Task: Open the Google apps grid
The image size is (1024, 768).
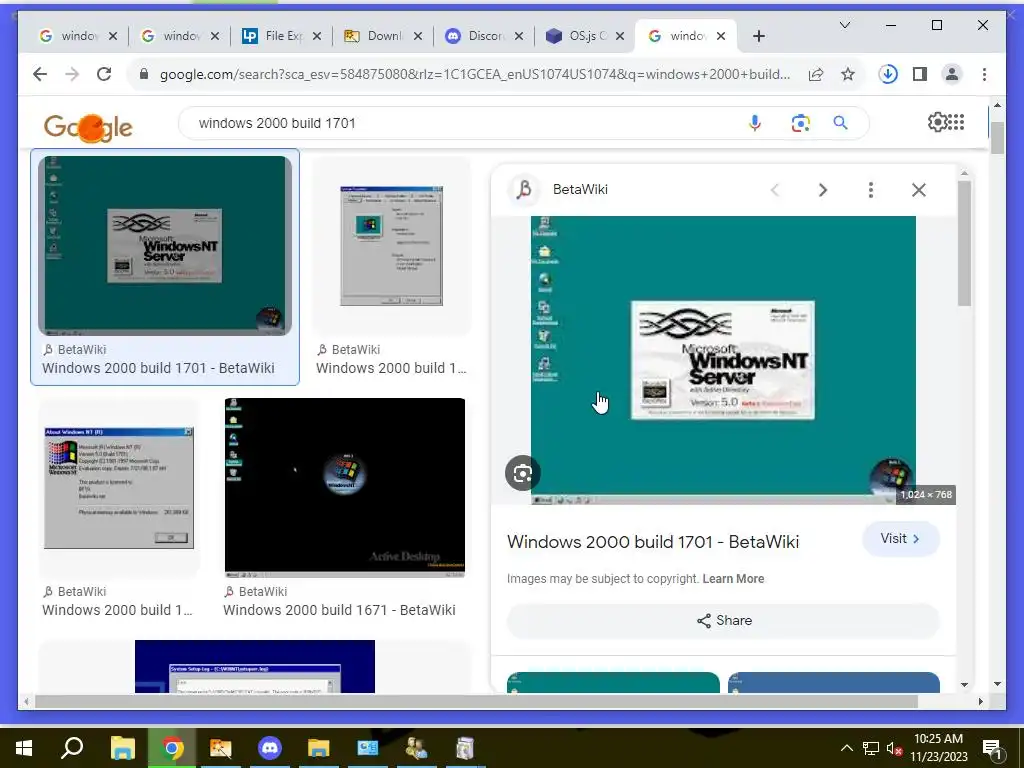Action: [957, 122]
